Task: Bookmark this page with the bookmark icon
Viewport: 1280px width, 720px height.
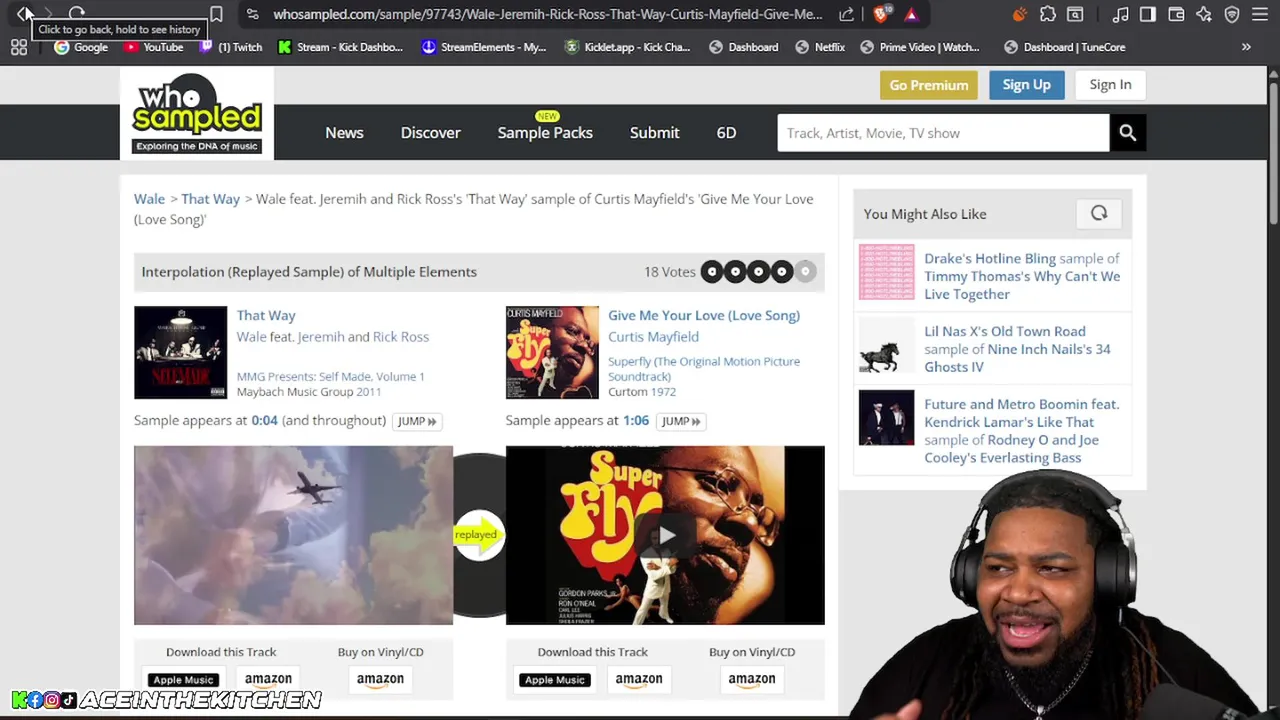Action: pos(216,14)
